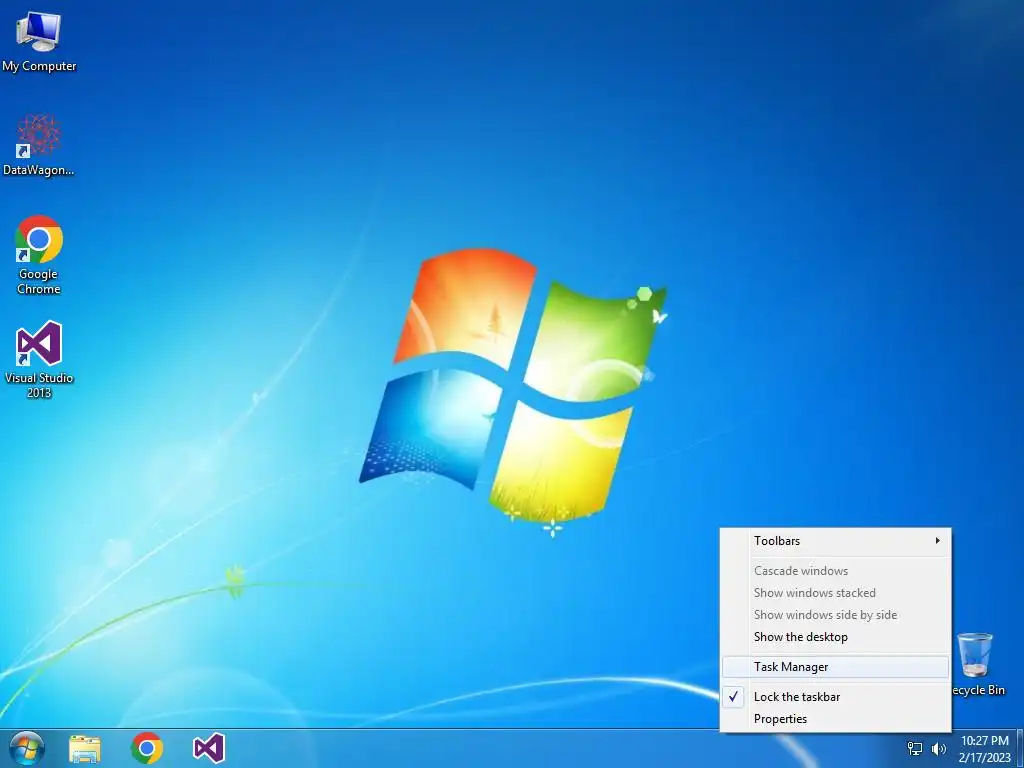The height and width of the screenshot is (768, 1024).
Task: Click the Toolbars submenu arrow
Action: click(x=937, y=541)
